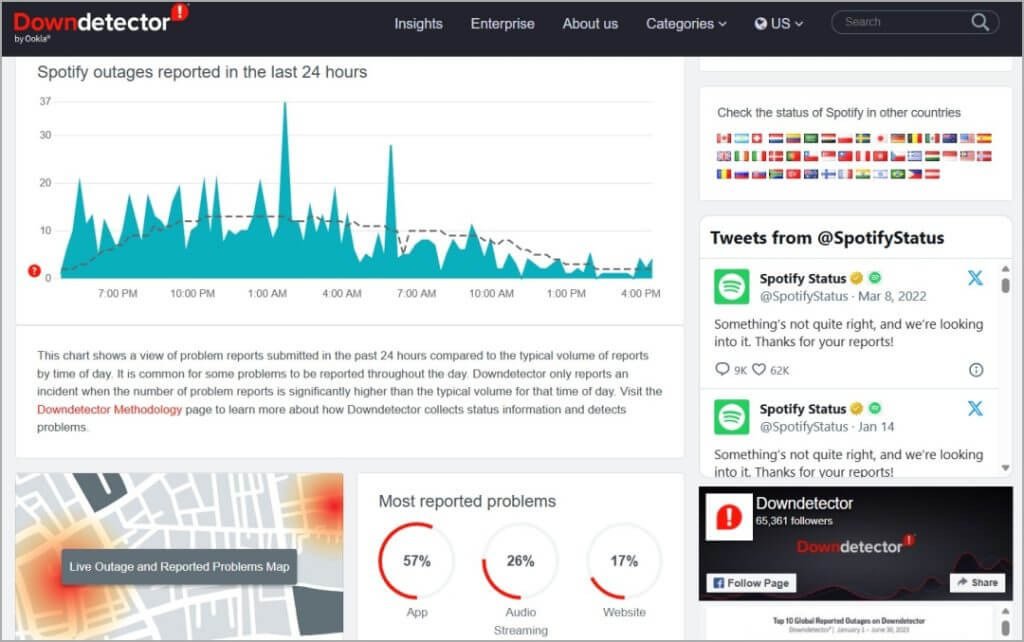Click the 'Tweets from @SpotifyStatus' heading
Image resolution: width=1024 pixels, height=642 pixels.
827,238
